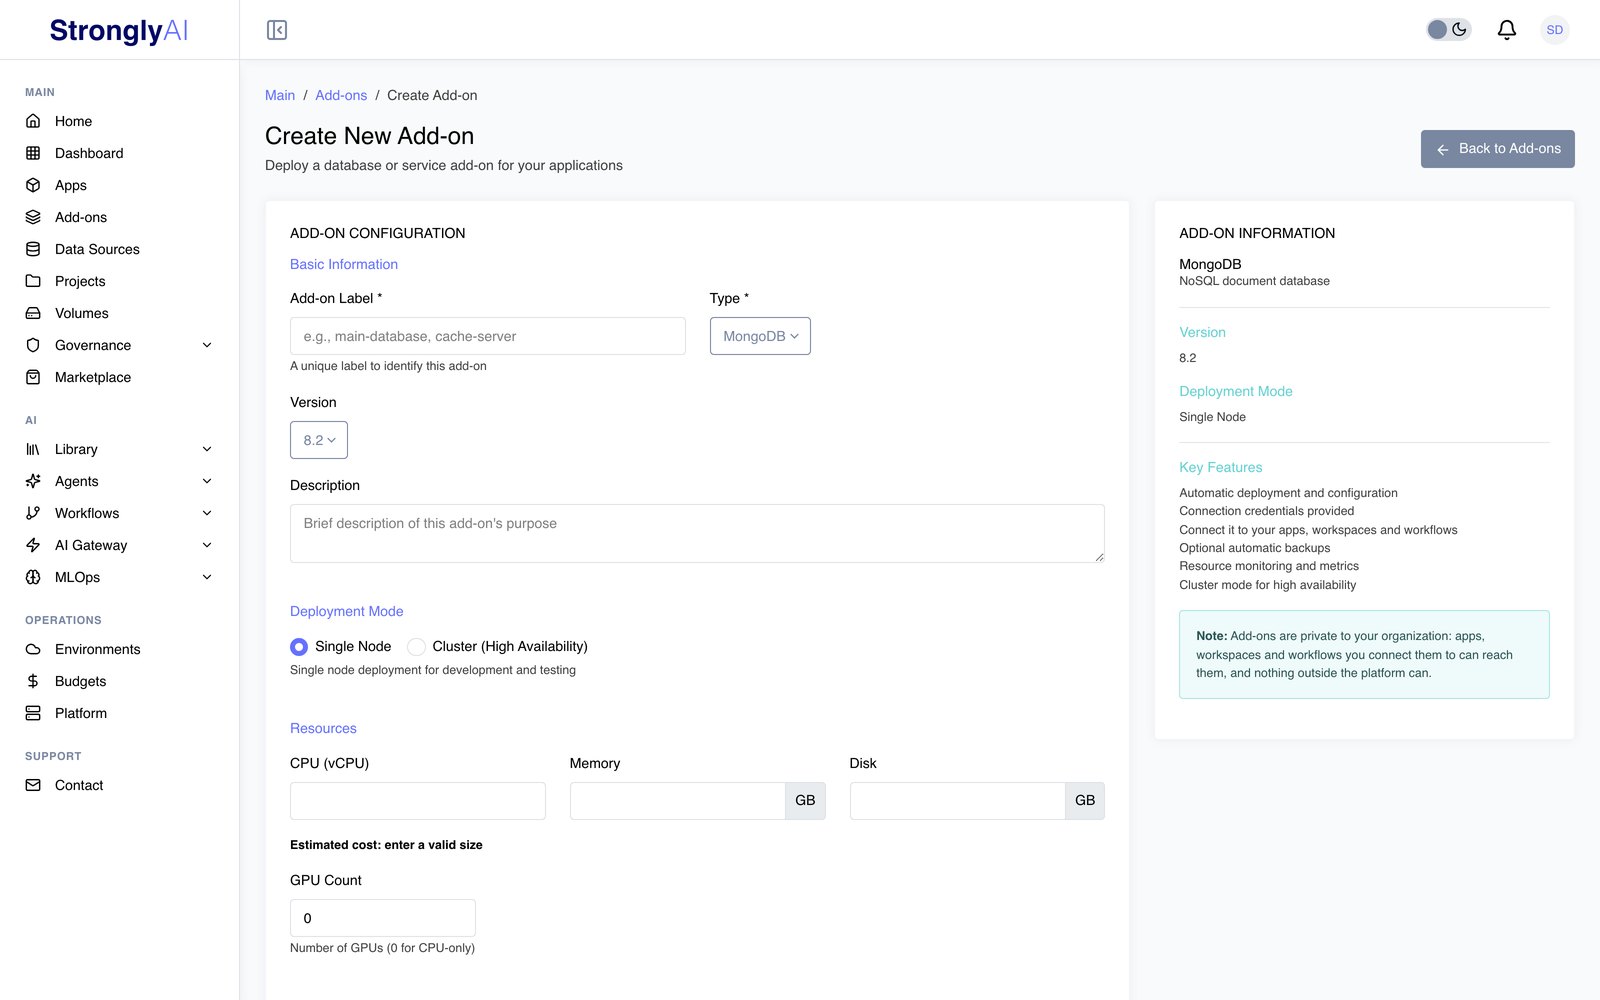1600x1000 pixels.
Task: Expand the Agents menu
Action: pos(119,481)
